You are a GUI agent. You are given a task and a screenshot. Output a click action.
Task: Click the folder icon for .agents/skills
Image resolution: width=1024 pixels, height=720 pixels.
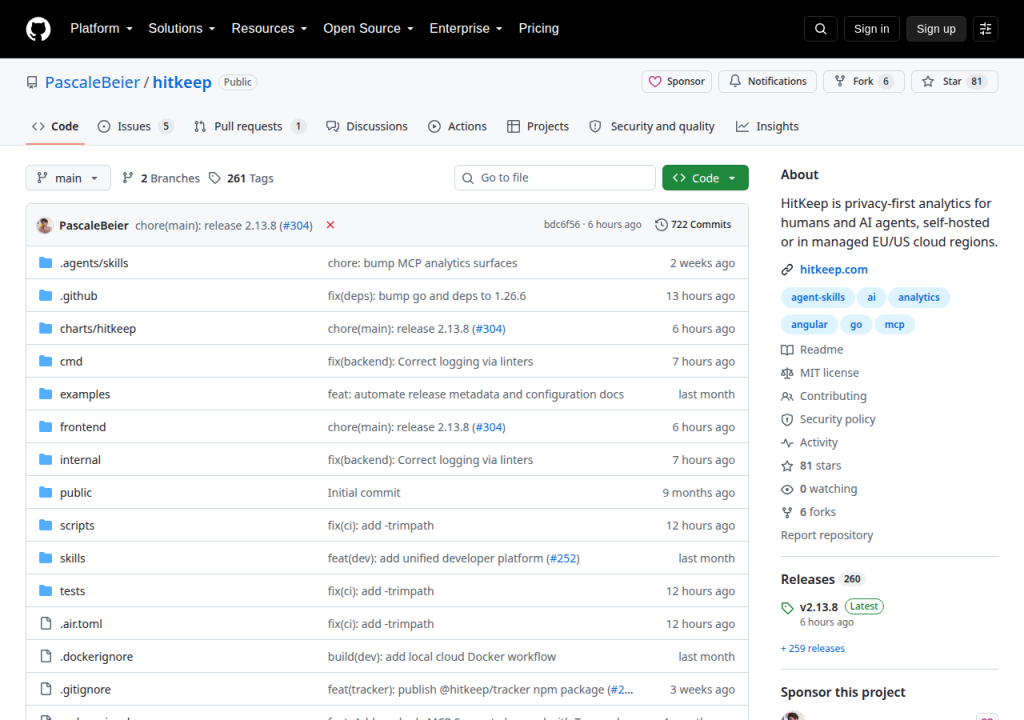tap(45, 263)
